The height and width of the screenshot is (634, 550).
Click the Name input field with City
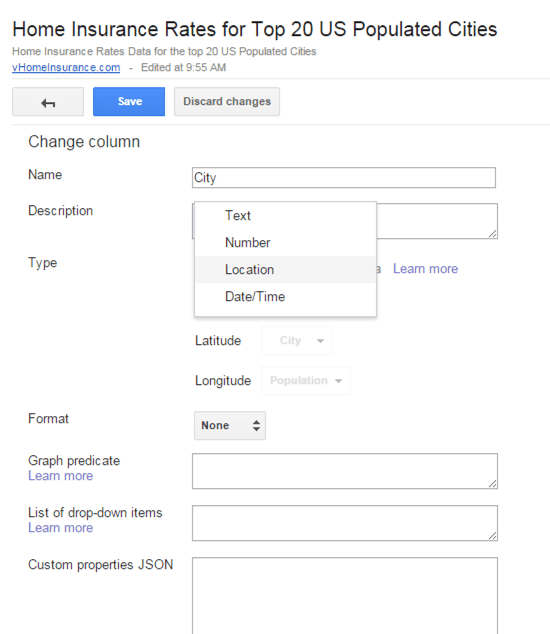[x=344, y=178]
